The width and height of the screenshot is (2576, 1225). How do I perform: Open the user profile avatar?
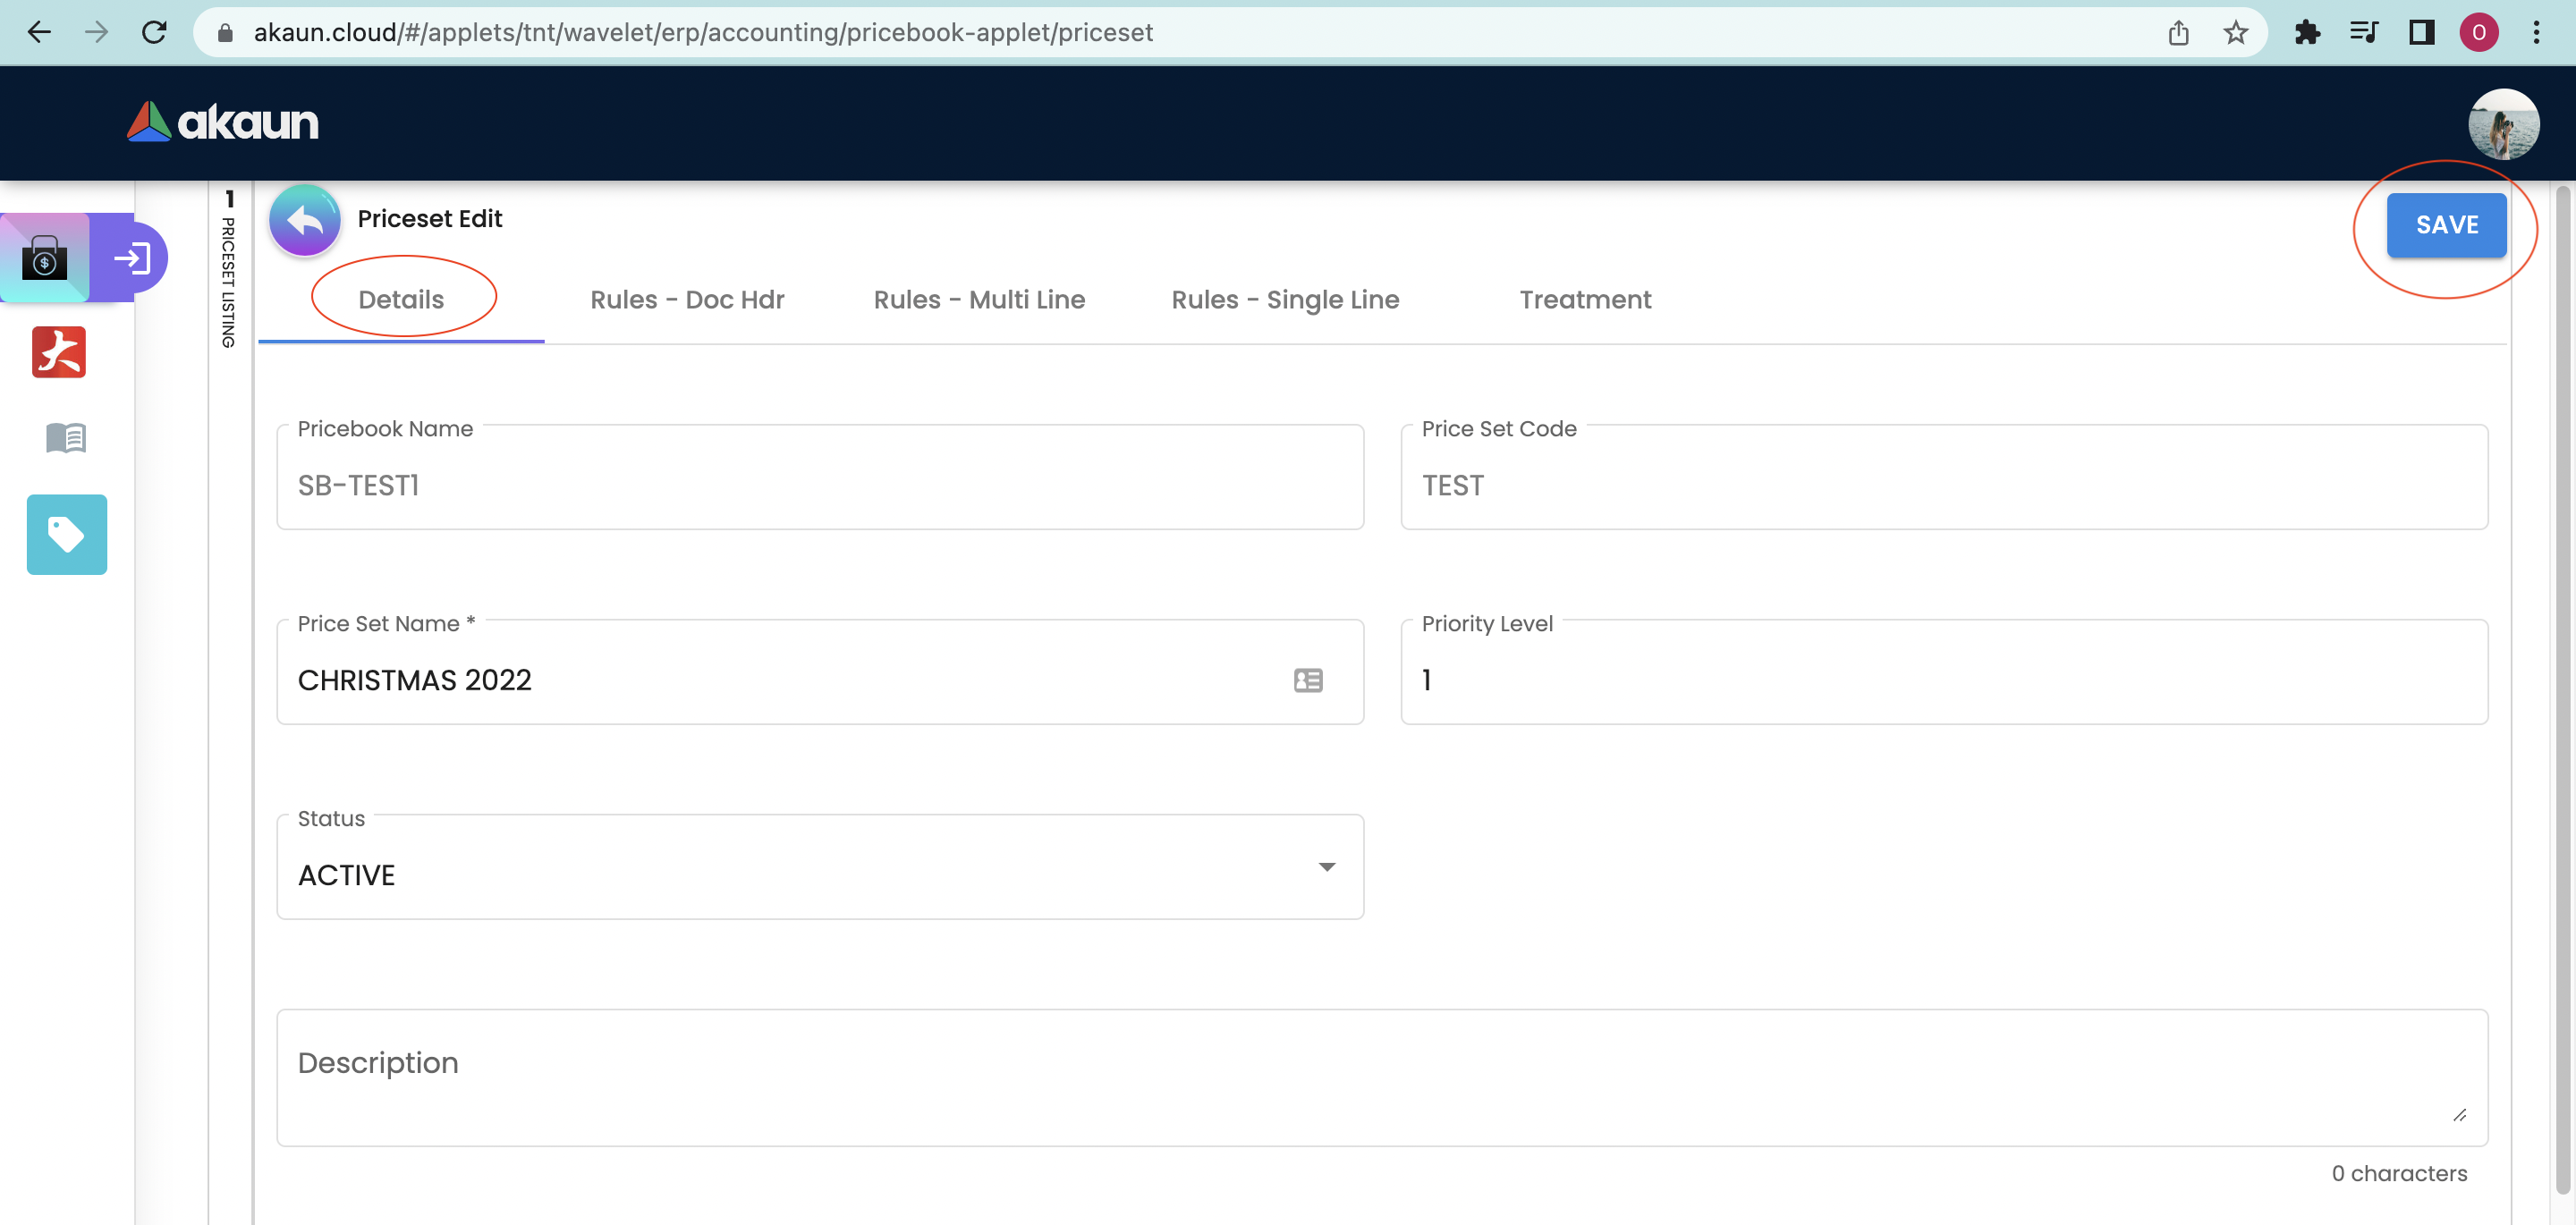2502,124
